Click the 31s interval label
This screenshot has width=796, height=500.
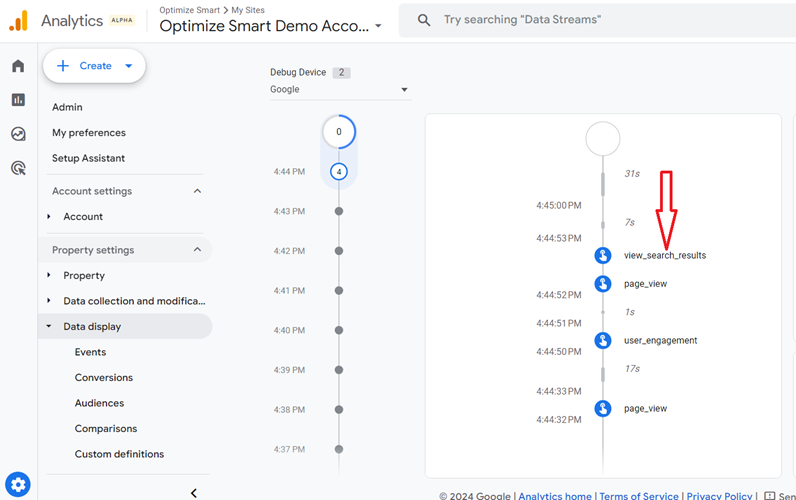(x=632, y=174)
